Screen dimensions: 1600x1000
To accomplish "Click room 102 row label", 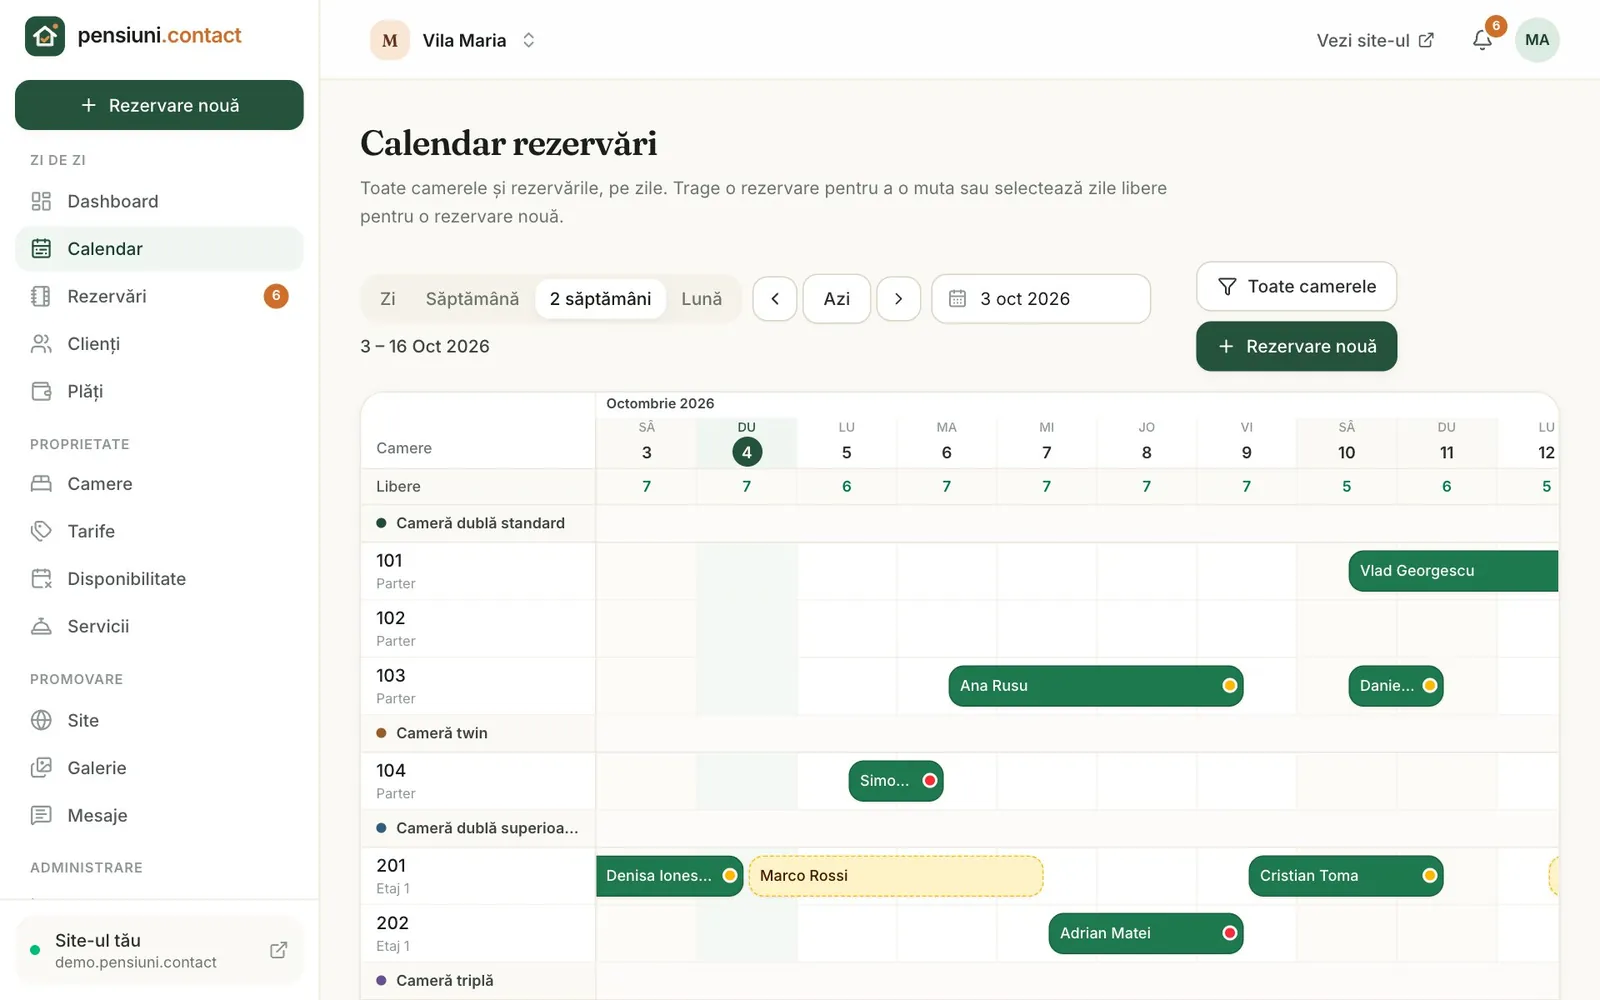I will click(x=478, y=628).
